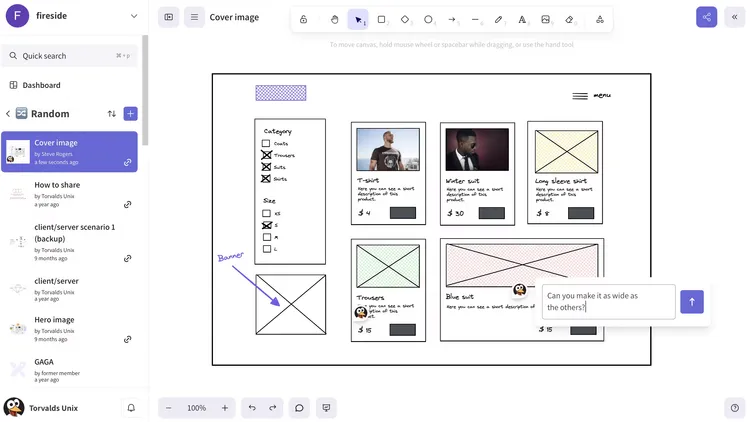Open the How to share scene
This screenshot has width=750, height=422.
pyautogui.click(x=70, y=194)
